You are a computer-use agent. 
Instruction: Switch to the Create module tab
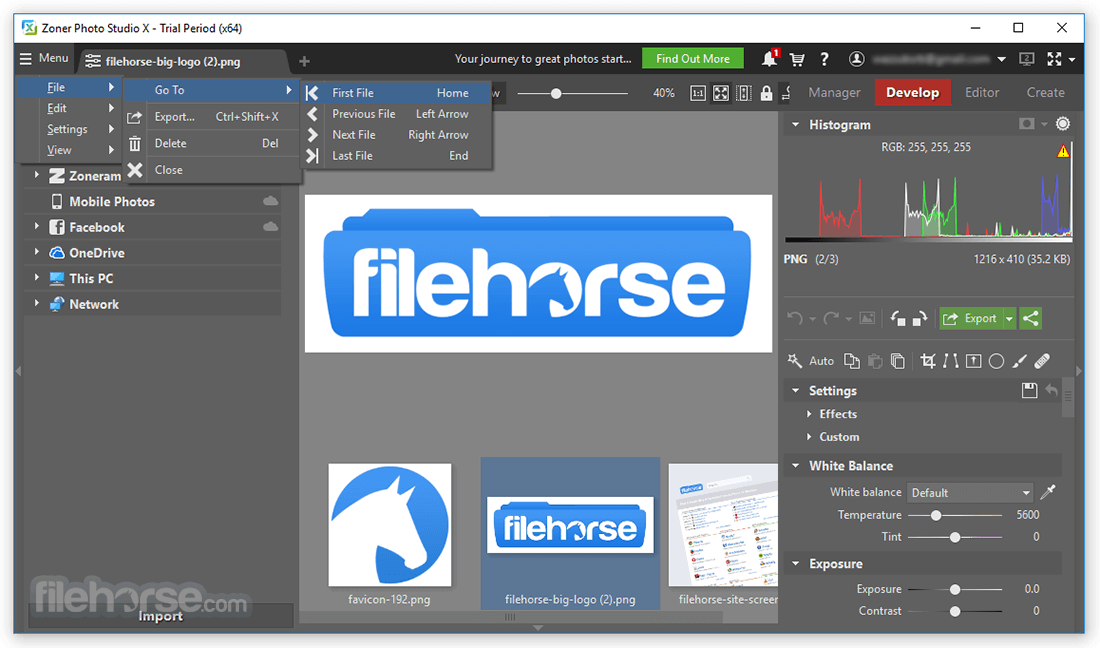[x=1045, y=93]
